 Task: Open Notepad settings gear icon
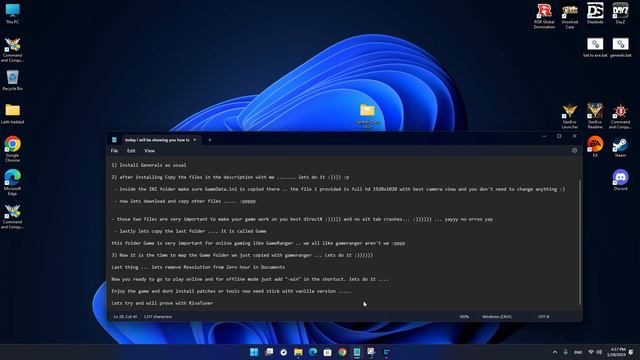574,151
